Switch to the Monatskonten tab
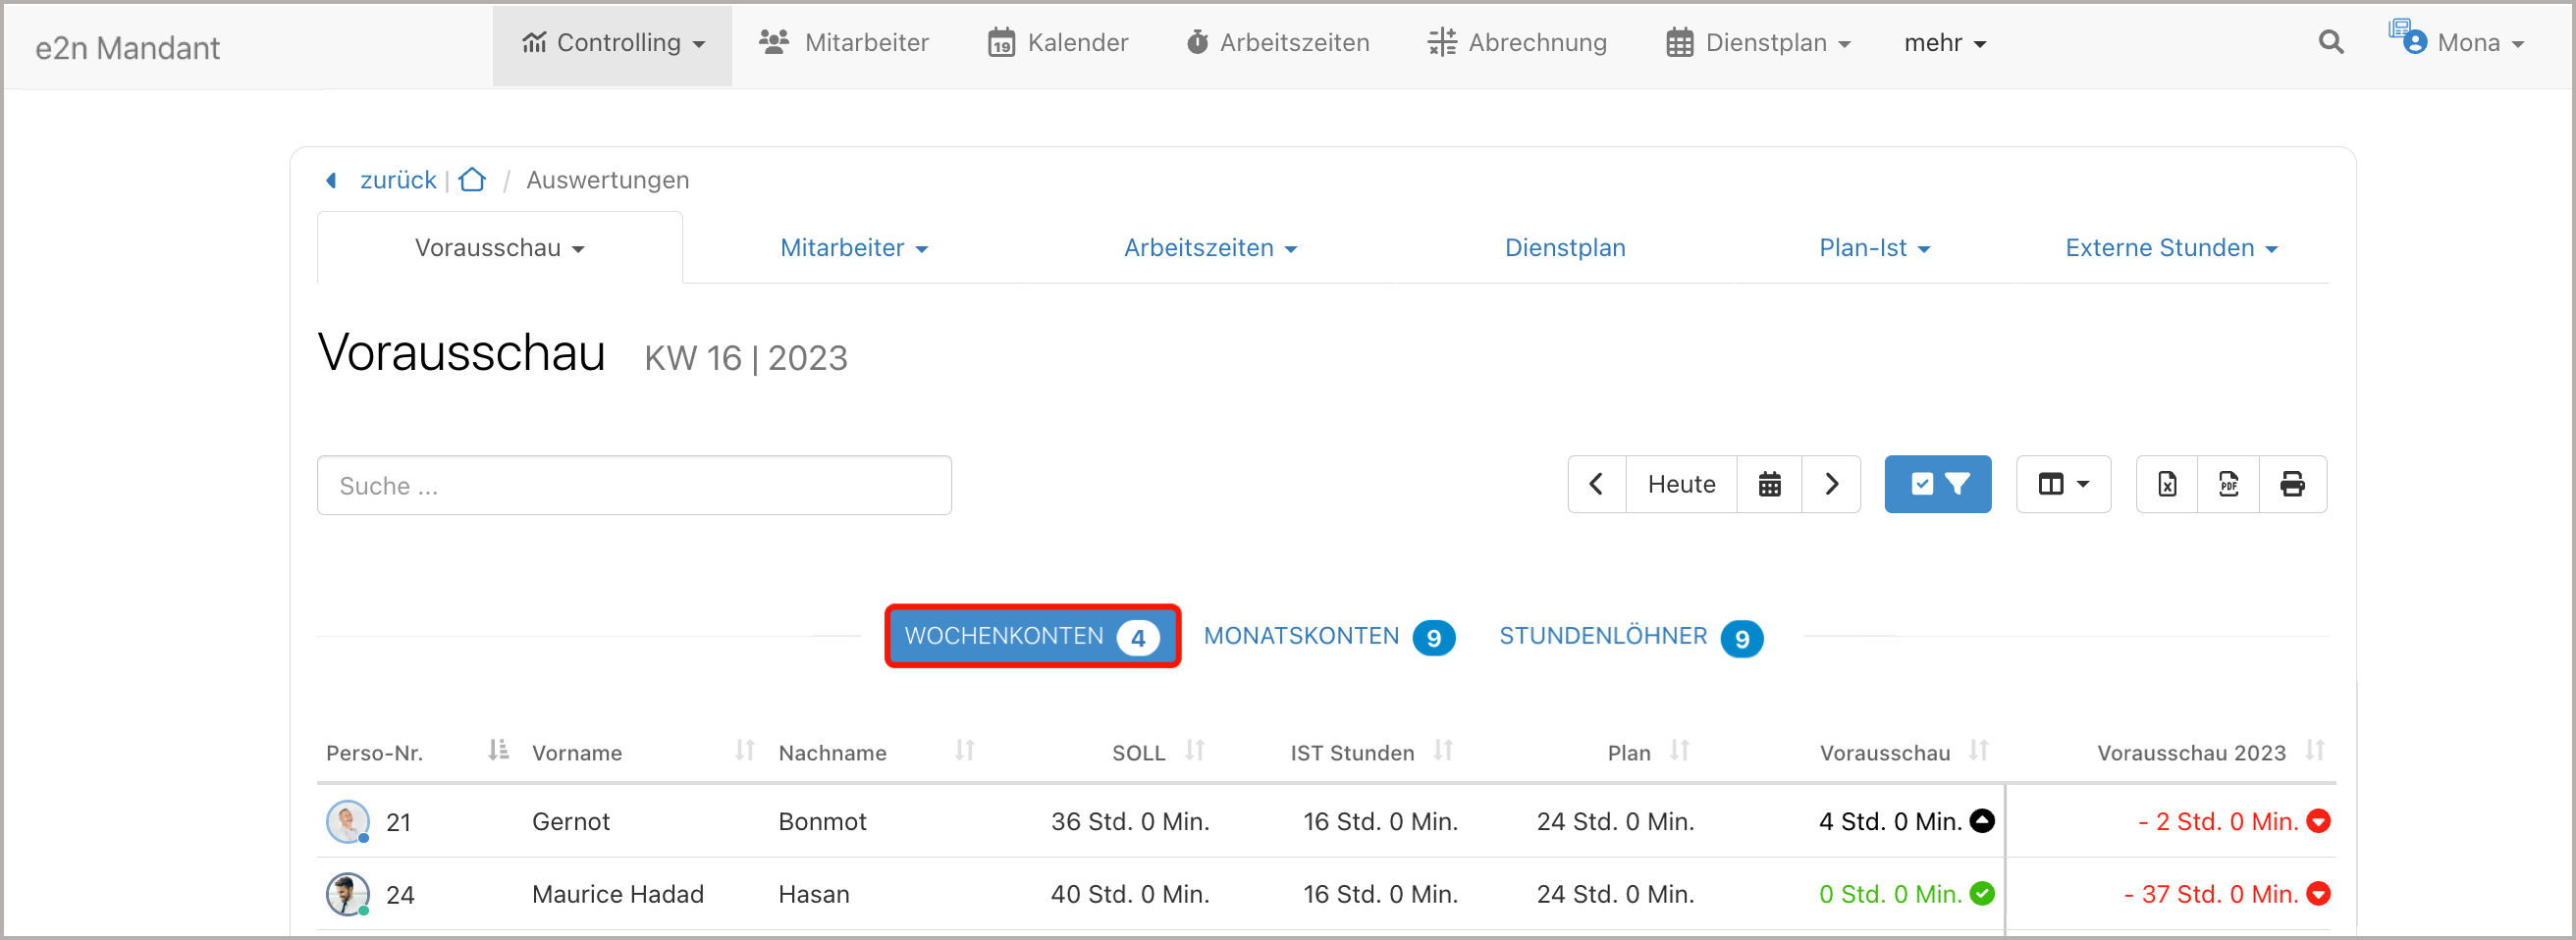2576x940 pixels. [1301, 636]
